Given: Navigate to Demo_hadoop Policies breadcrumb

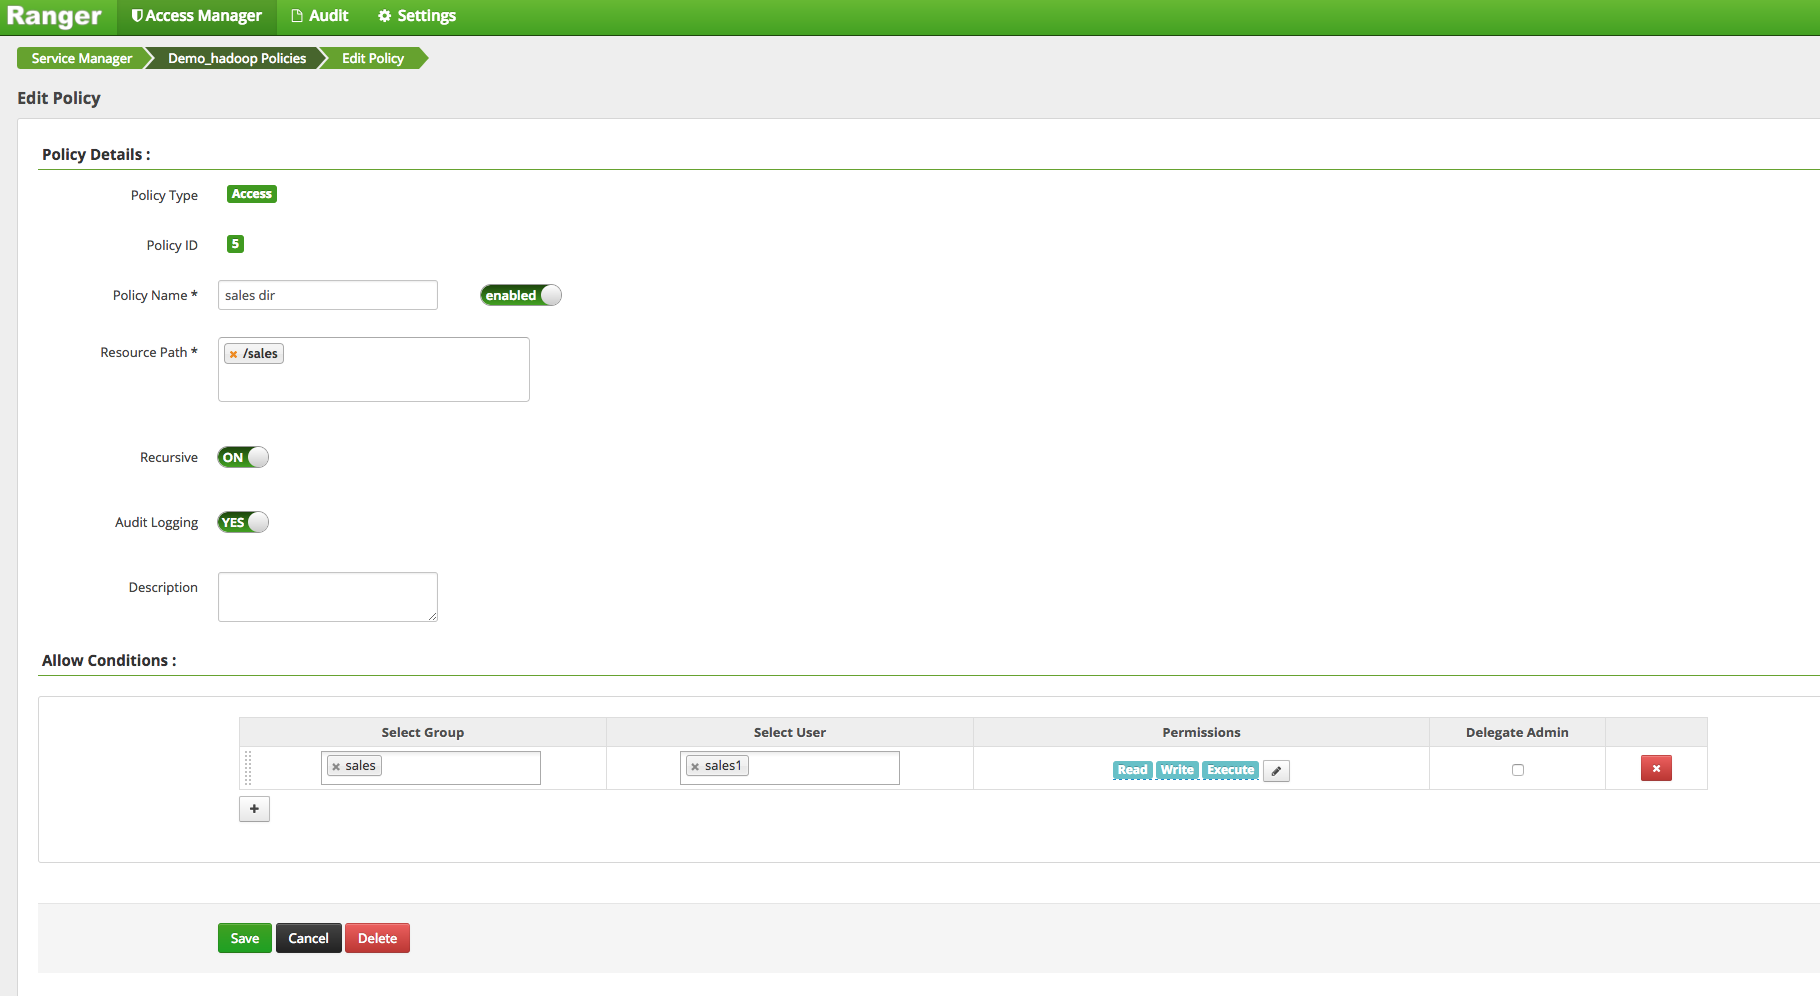Looking at the screenshot, I should click(235, 58).
